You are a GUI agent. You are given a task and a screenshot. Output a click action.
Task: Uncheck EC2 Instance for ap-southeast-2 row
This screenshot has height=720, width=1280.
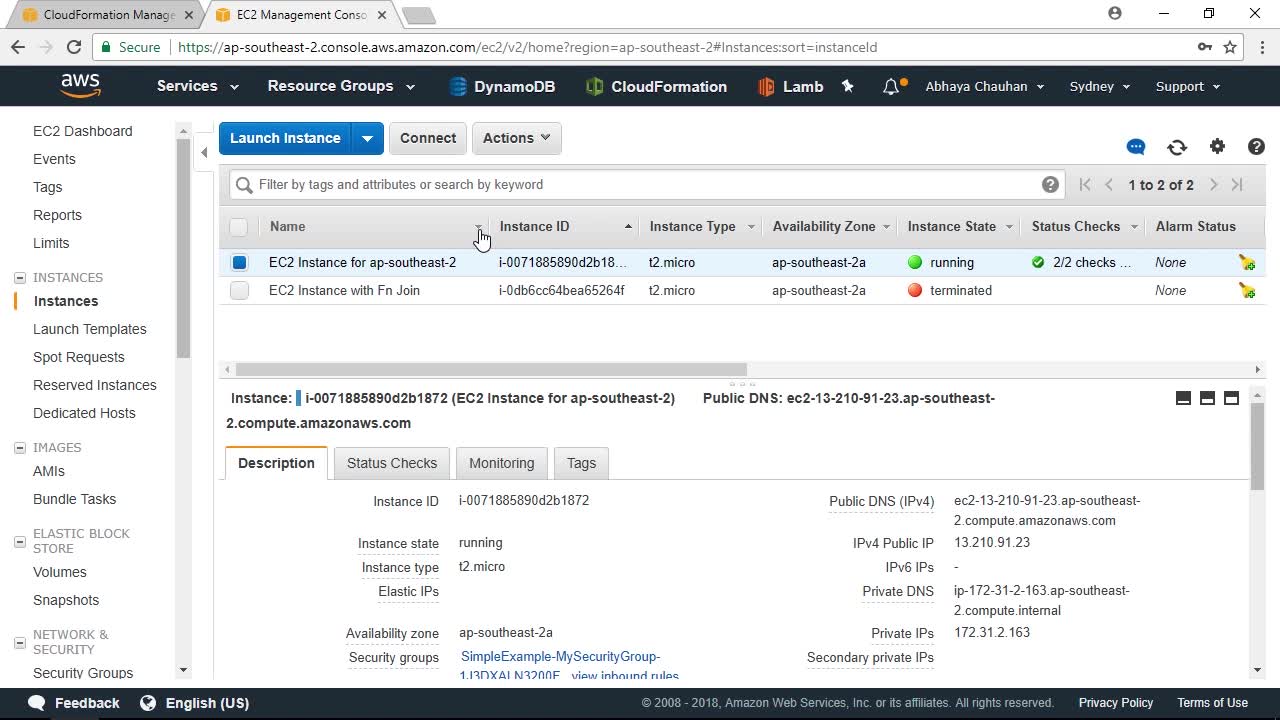click(x=239, y=262)
